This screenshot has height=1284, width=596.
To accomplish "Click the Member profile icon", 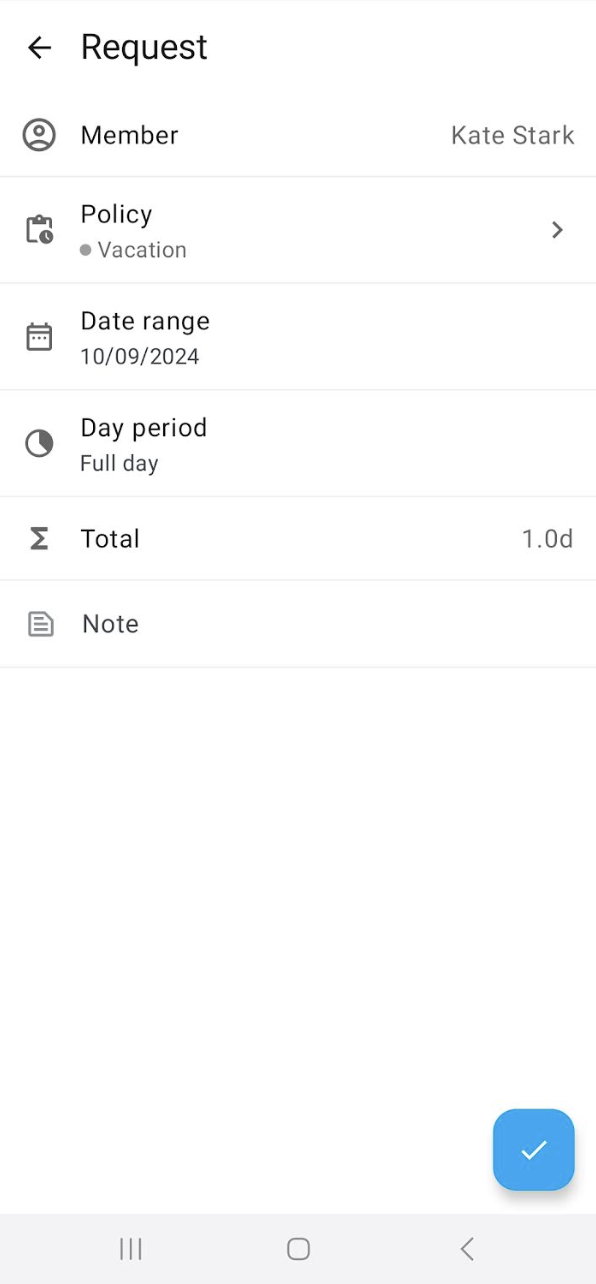I will [39, 135].
